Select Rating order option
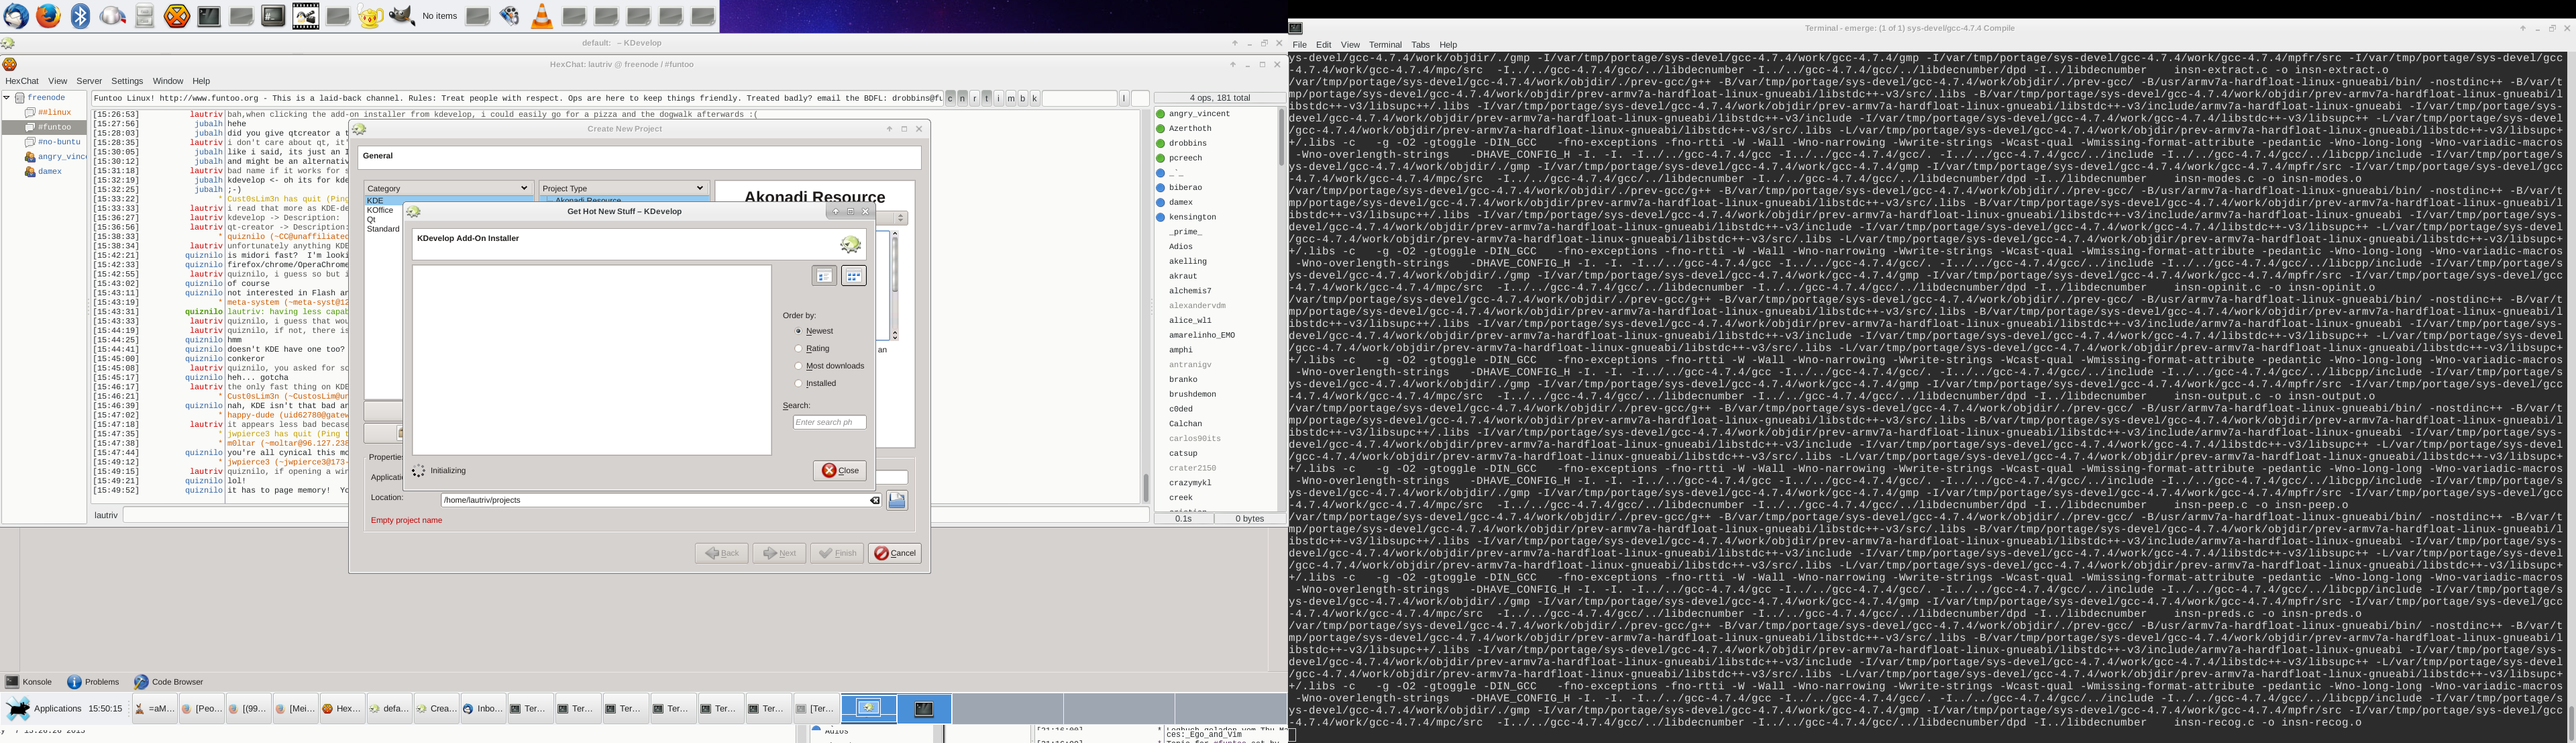 (812, 349)
